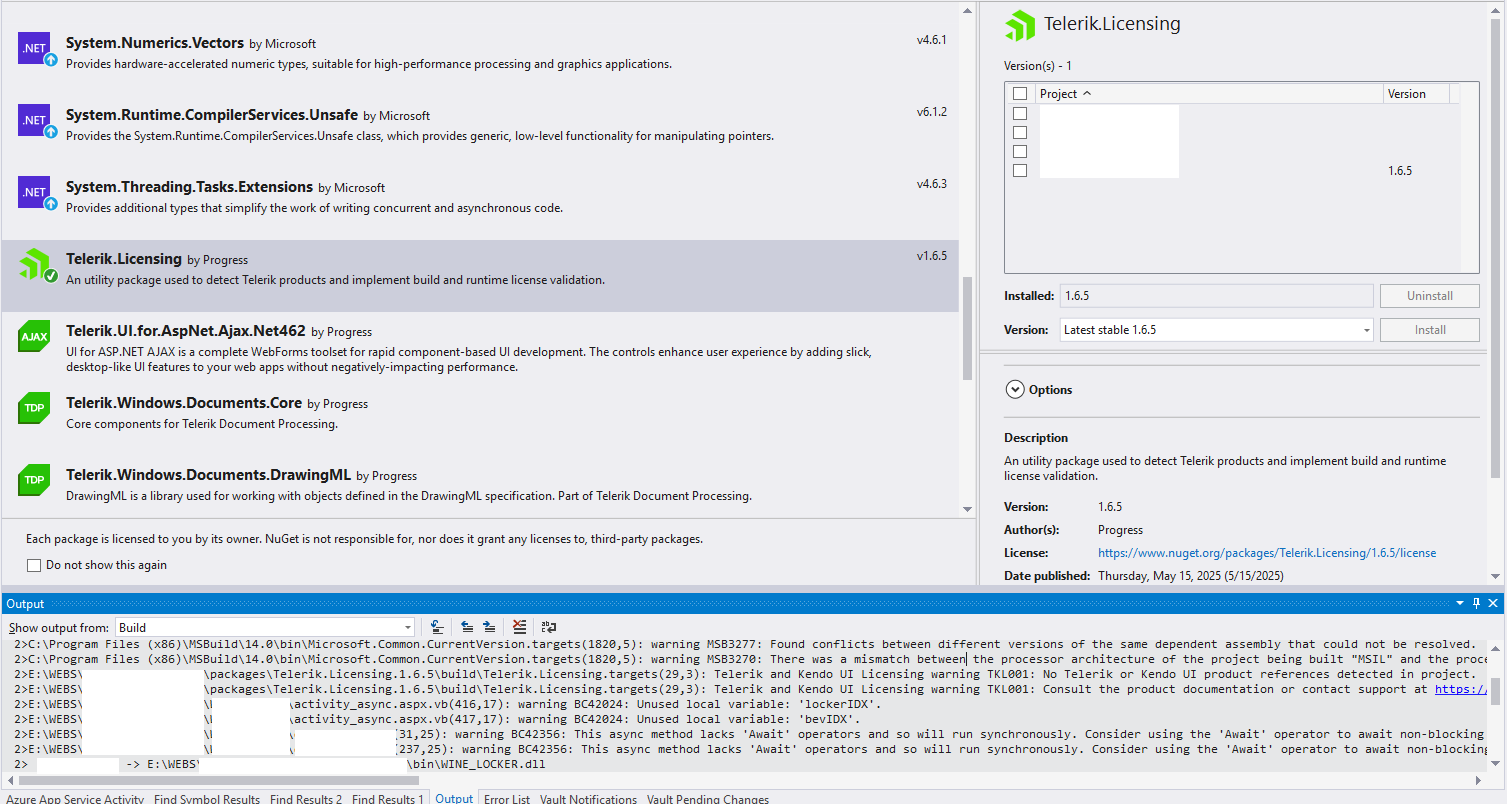This screenshot has height=804, width=1507.
Task: Open the Find Results 2 tab
Action: click(x=306, y=799)
